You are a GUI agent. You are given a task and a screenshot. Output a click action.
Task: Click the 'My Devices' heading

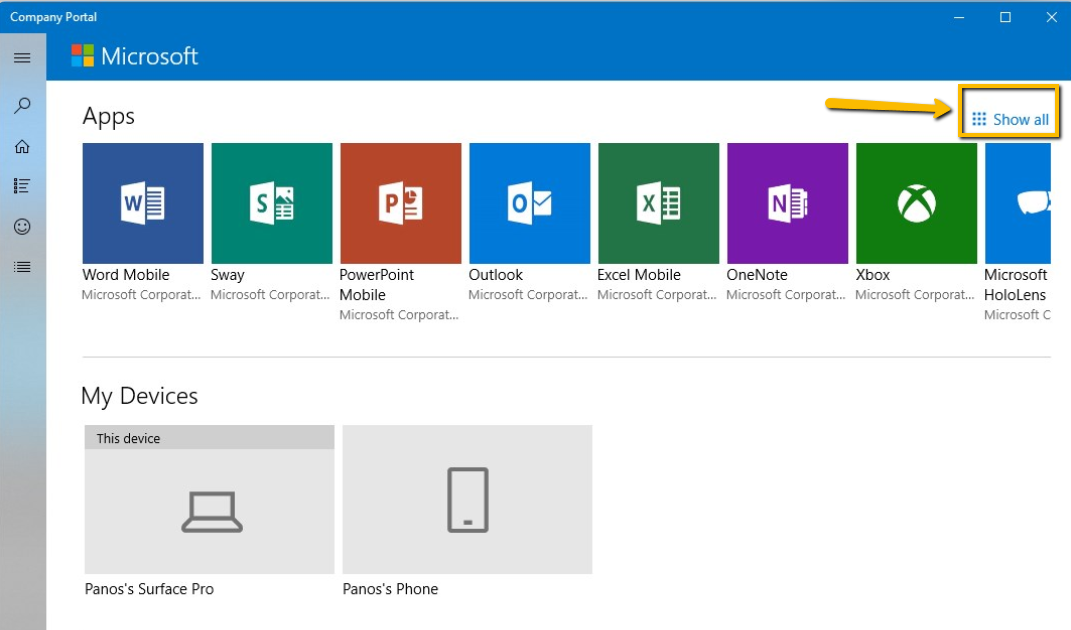(139, 396)
